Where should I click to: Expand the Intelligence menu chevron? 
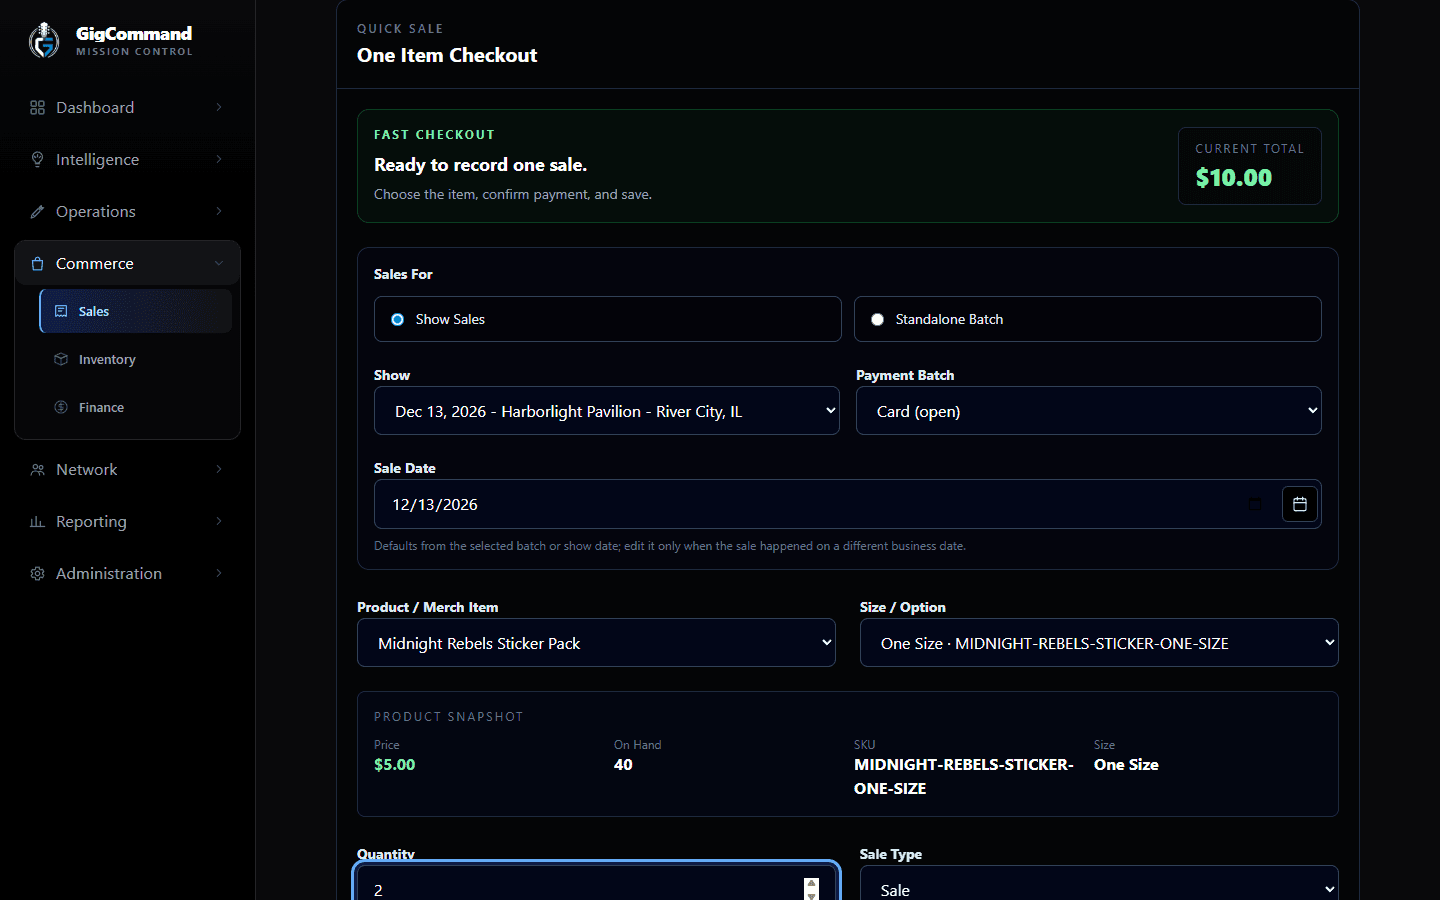(x=219, y=159)
